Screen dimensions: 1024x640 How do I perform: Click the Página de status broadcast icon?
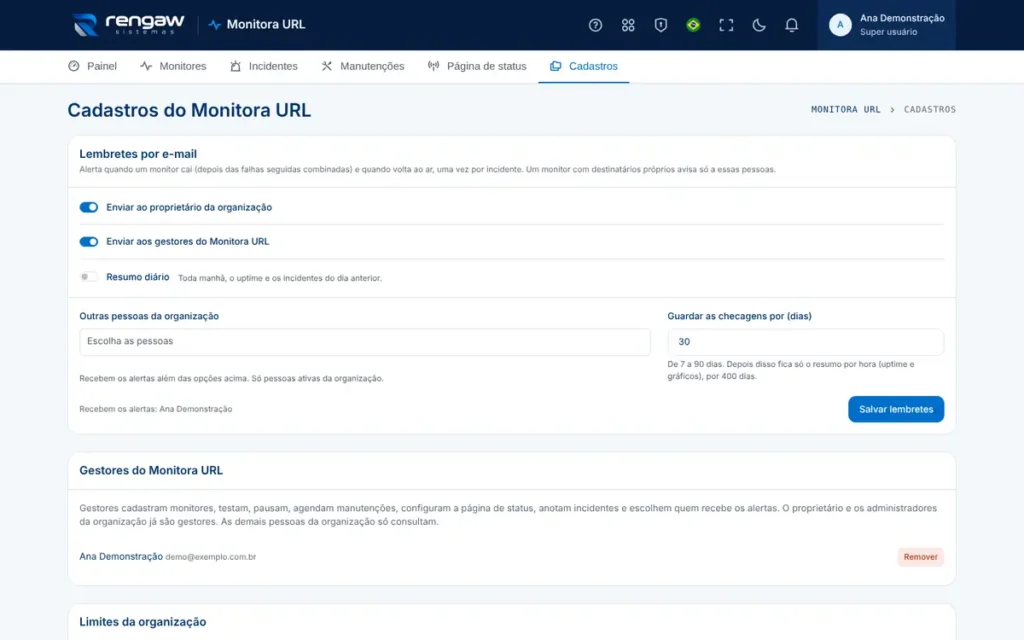coord(433,66)
